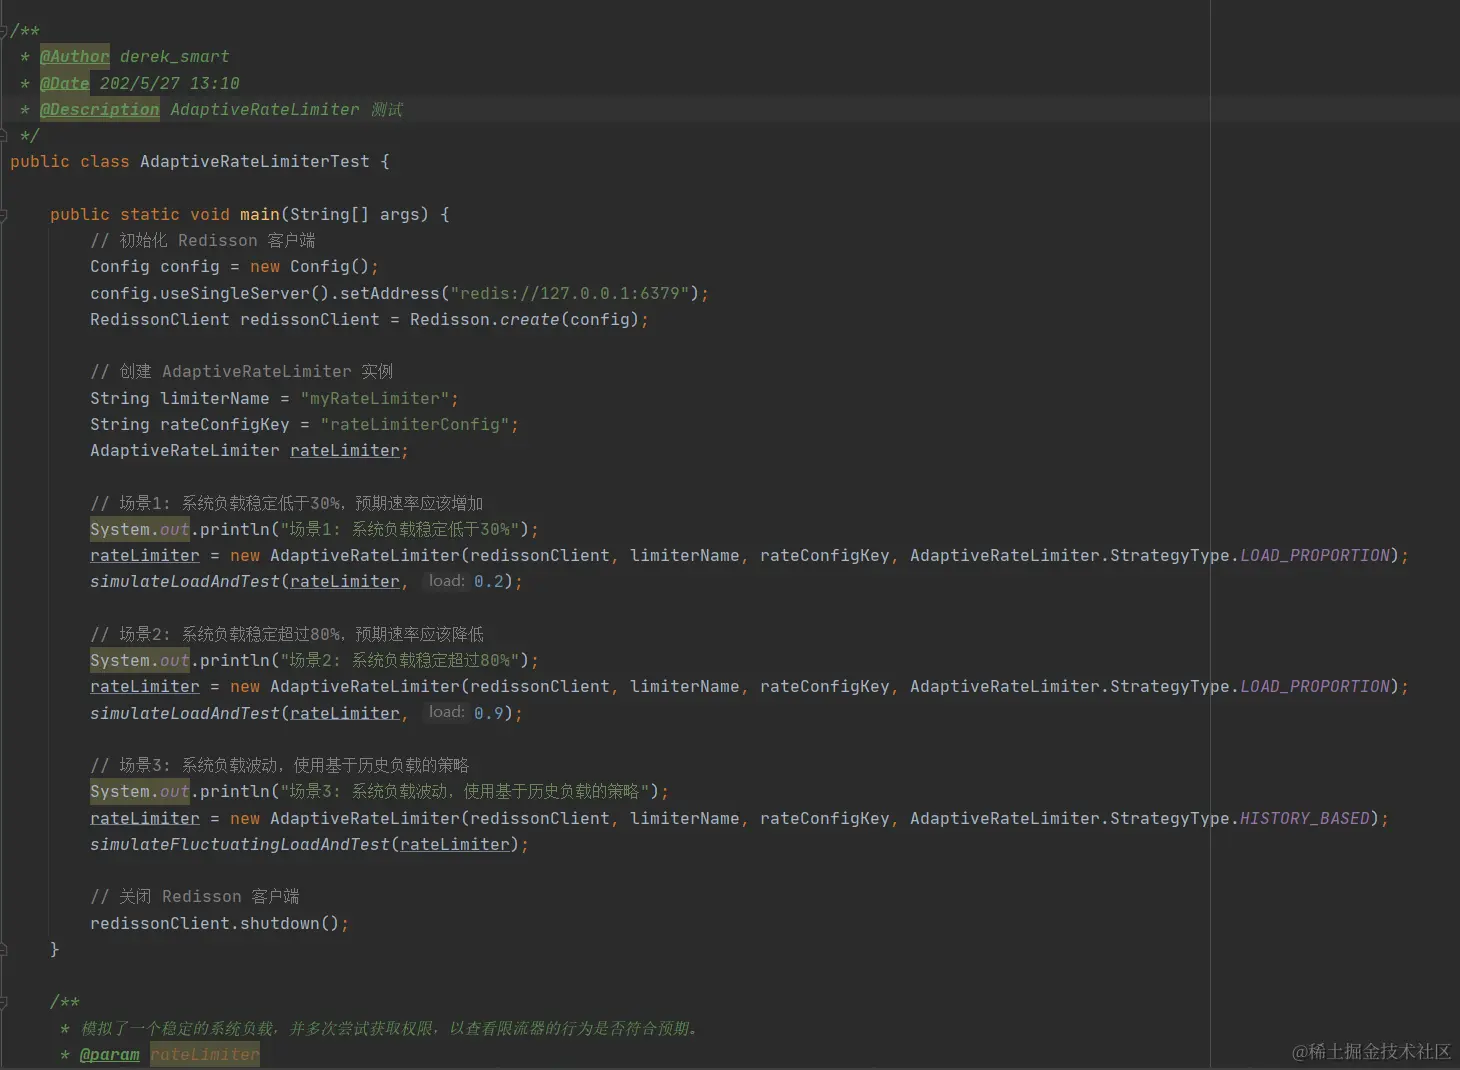The width and height of the screenshot is (1460, 1070).
Task: Select the redis://127.0.0.1:6379 address string
Action: (x=570, y=293)
